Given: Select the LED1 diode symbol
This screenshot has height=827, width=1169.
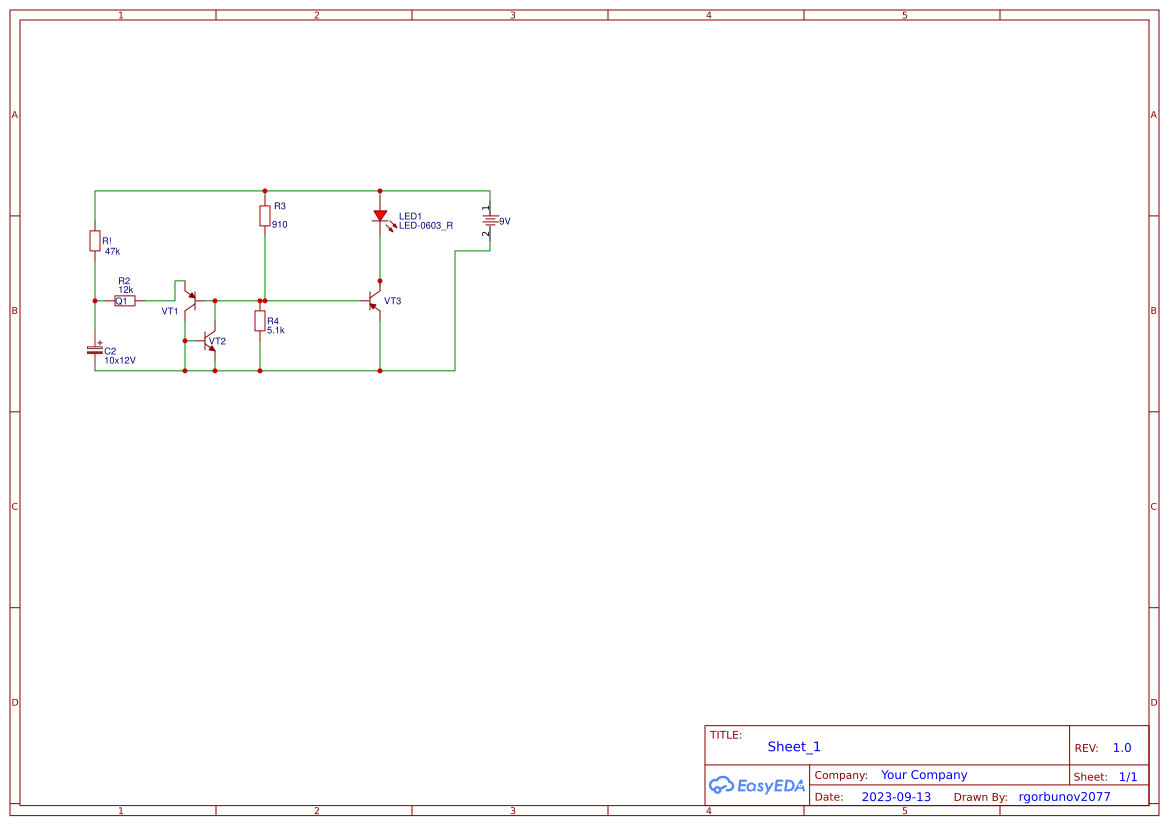Looking at the screenshot, I should (x=380, y=215).
